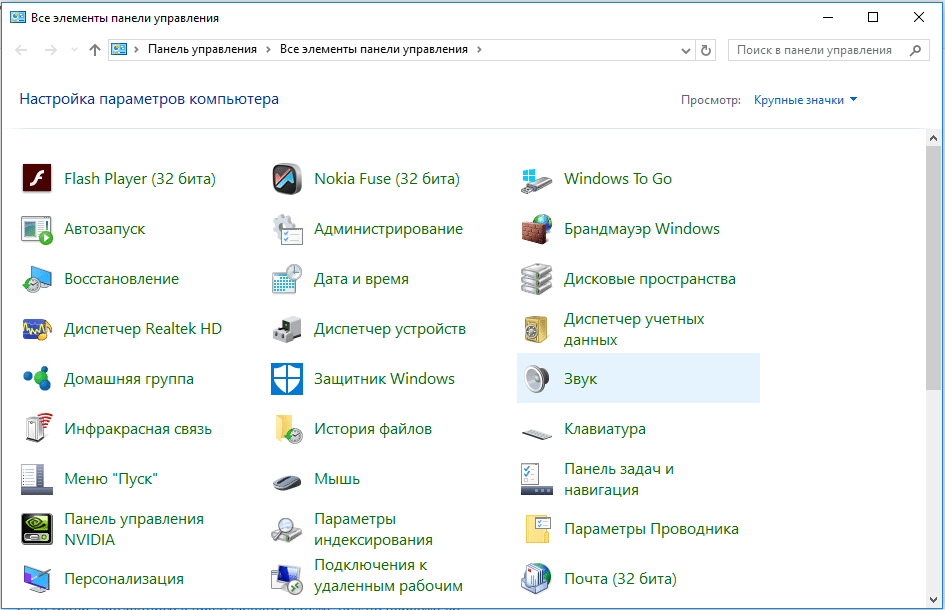The width and height of the screenshot is (945, 610).
Task: Open the Автозапуск icon
Action: click(37, 230)
